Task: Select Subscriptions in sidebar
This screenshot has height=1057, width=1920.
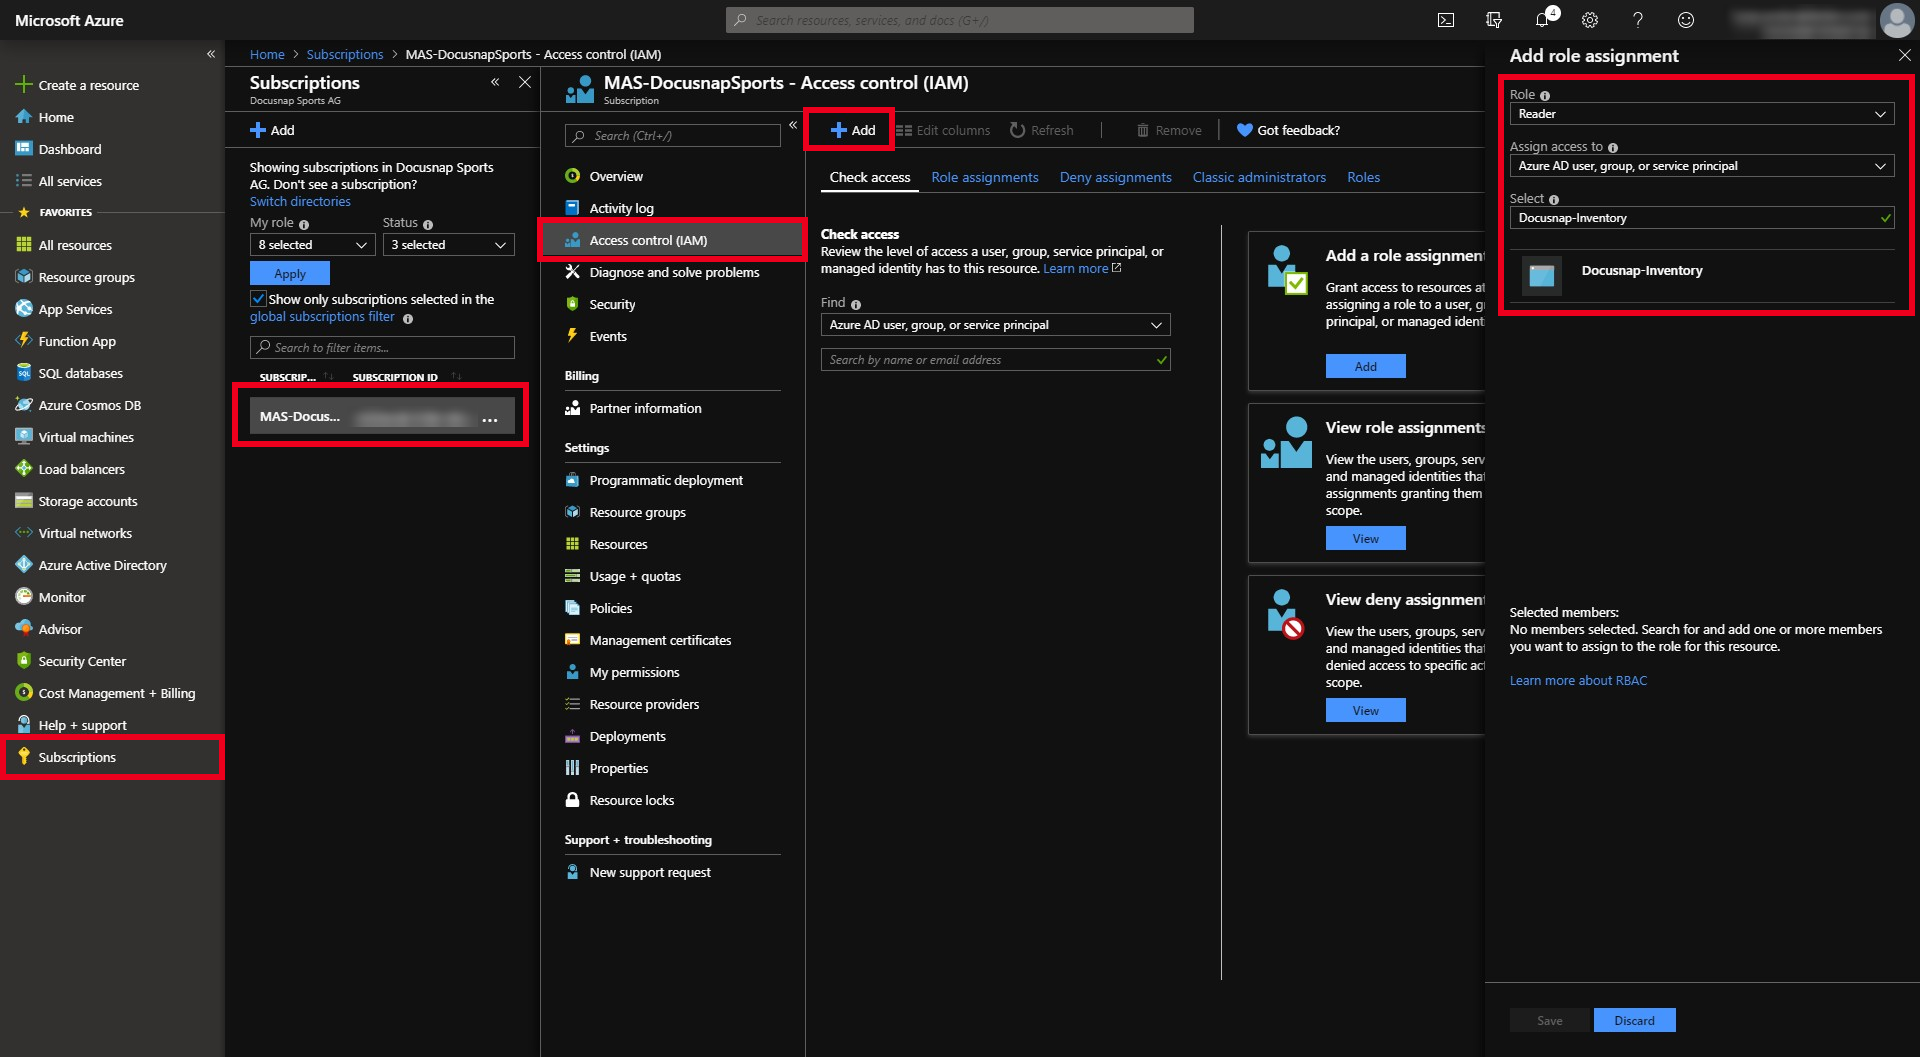Action: click(x=112, y=757)
